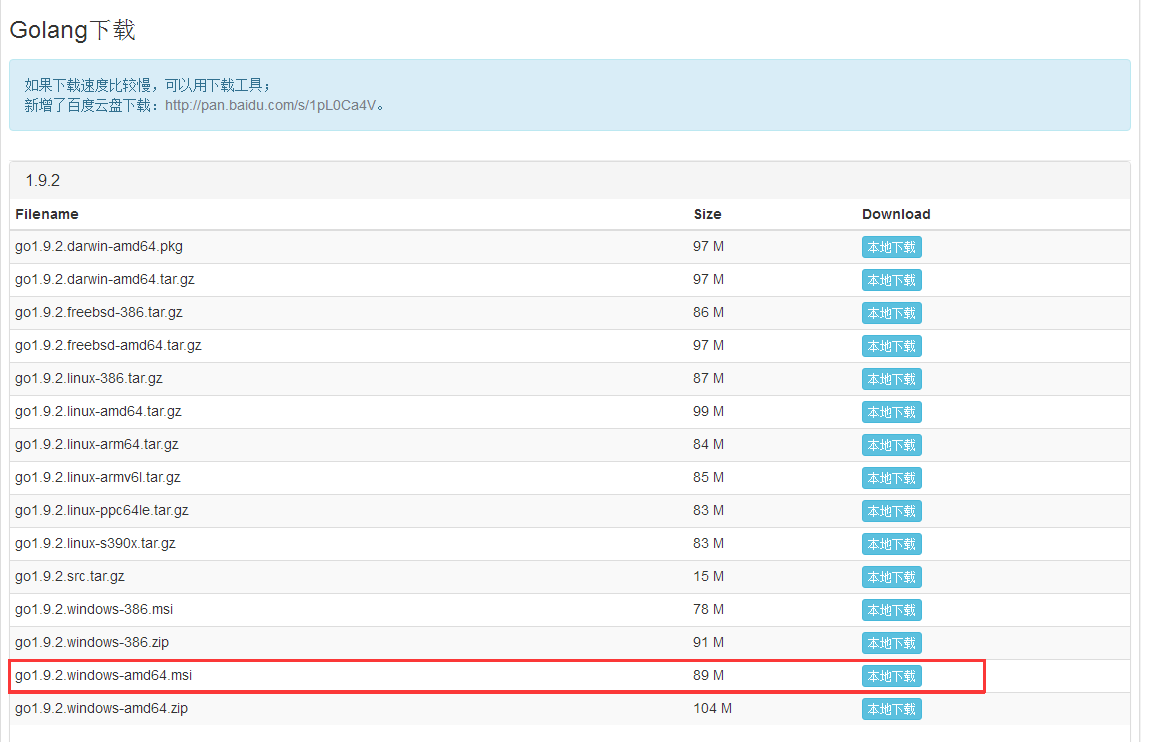This screenshot has width=1152, height=742.
Task: Click the 86 M size value
Action: click(708, 312)
